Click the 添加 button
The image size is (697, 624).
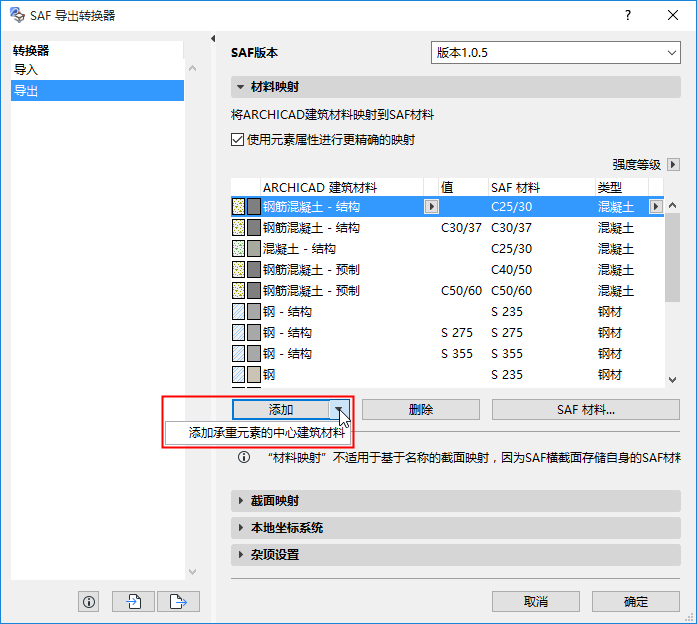tap(281, 409)
